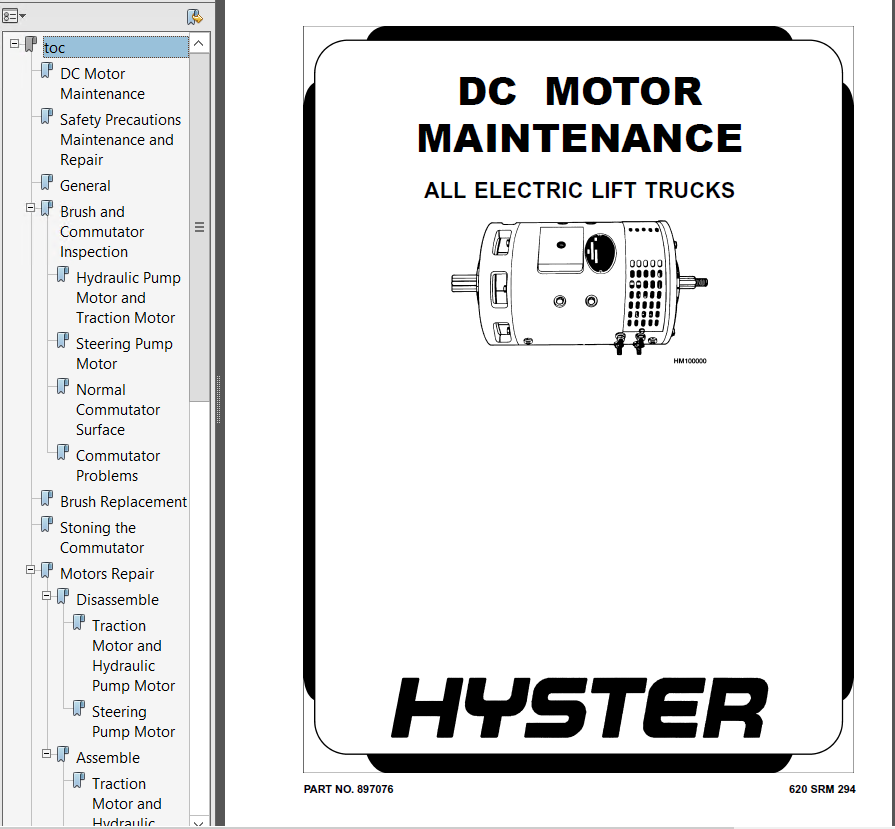Collapse the Assemble node
895x829 pixels.
point(47,754)
